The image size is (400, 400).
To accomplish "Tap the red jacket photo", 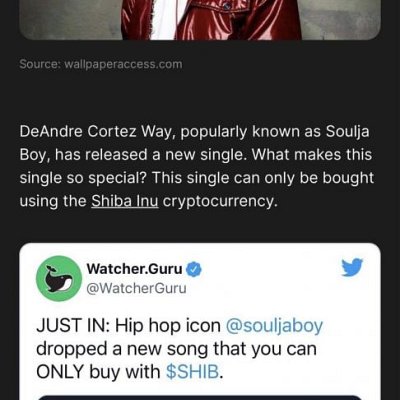I will coord(200,20).
